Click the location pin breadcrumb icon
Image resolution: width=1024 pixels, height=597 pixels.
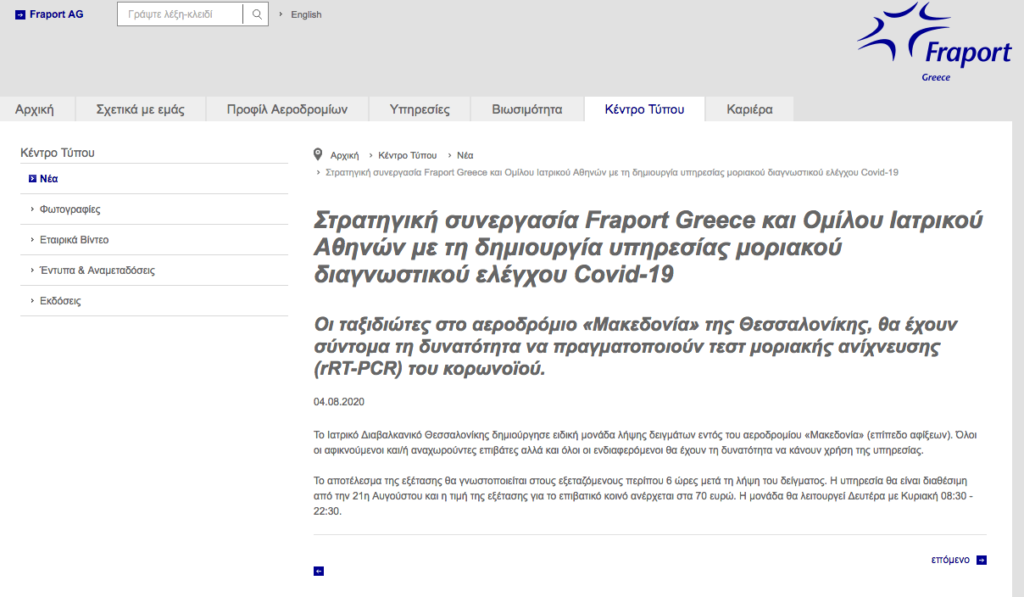point(318,155)
